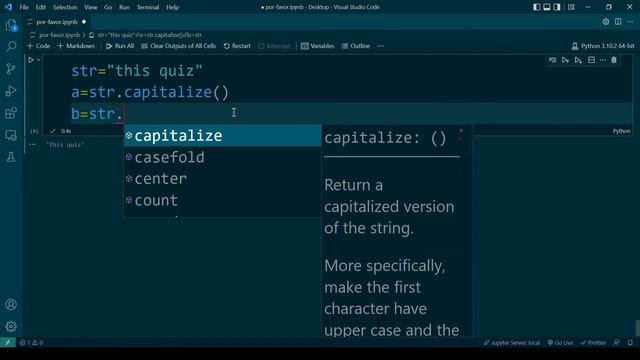Expand the cell run options arrow

click(39, 60)
